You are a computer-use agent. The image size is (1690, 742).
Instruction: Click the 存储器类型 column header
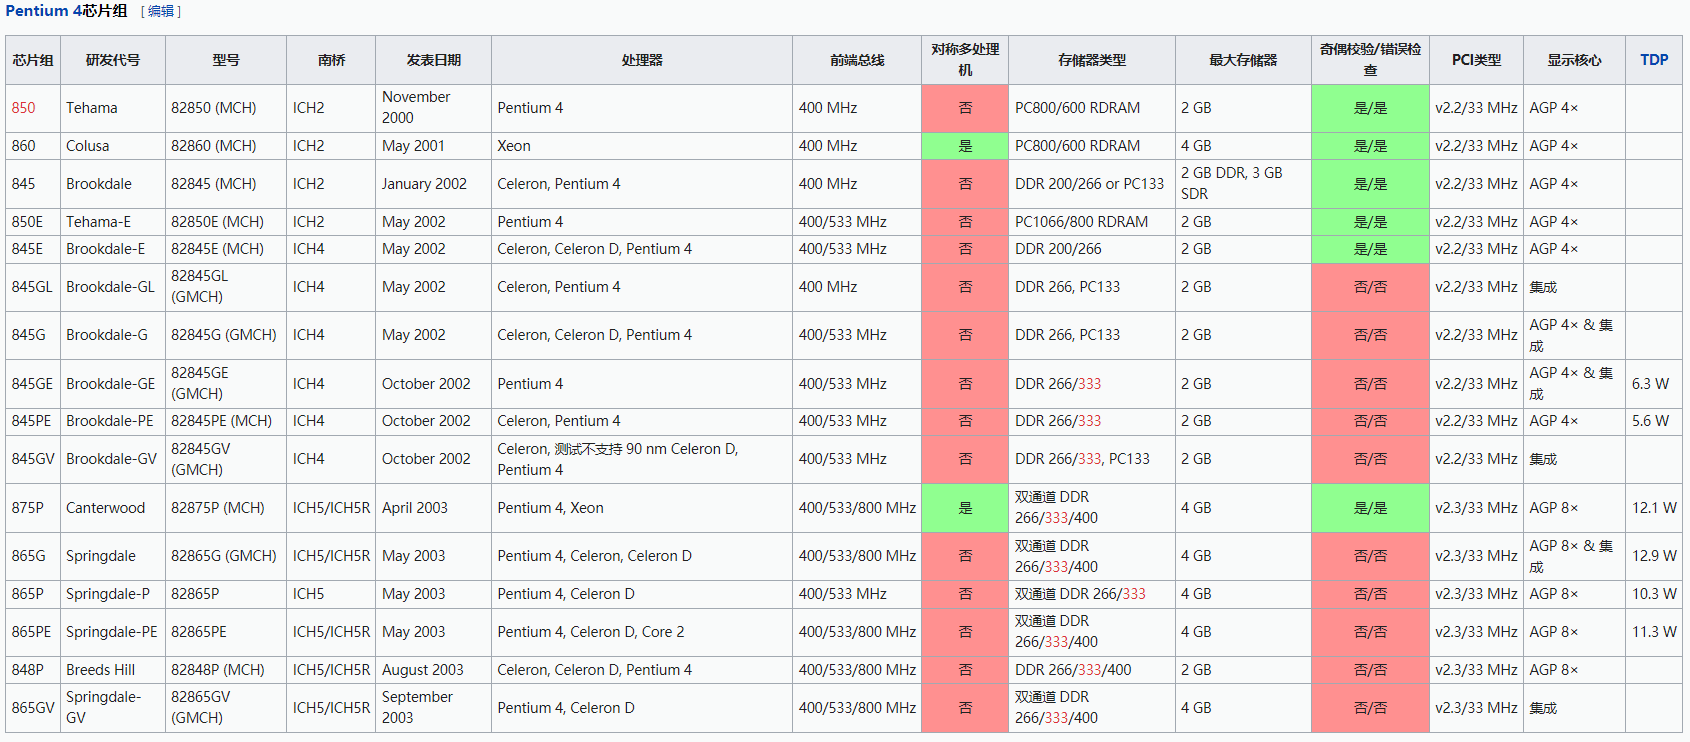point(1092,60)
